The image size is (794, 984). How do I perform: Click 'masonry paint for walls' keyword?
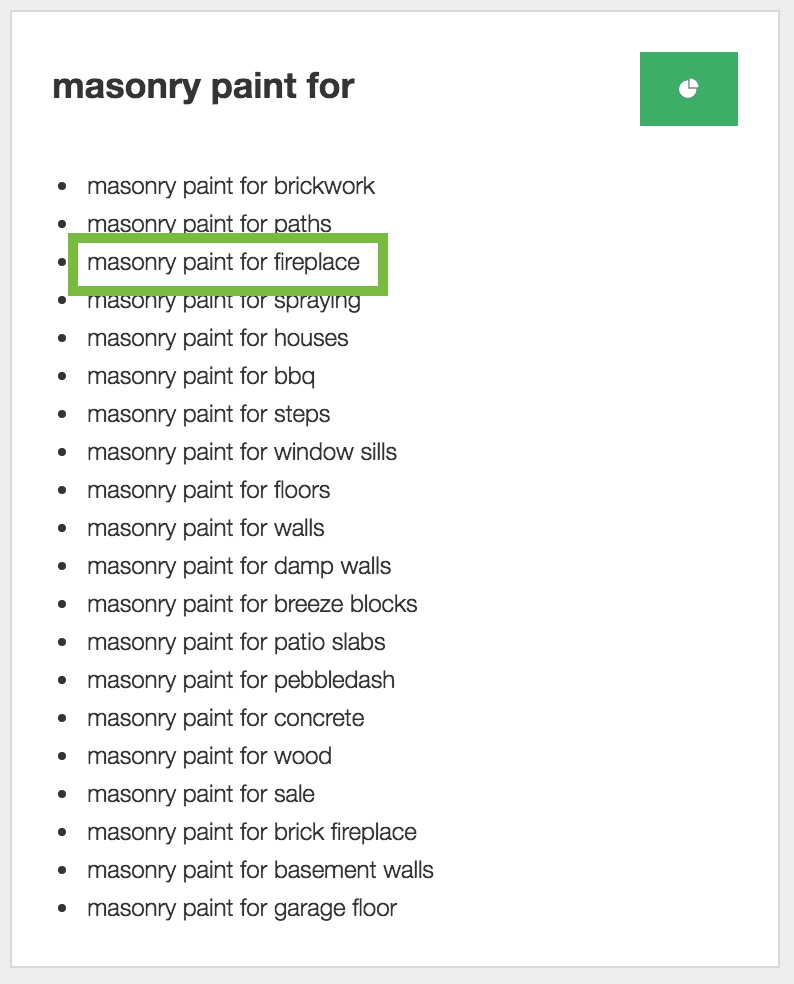[205, 528]
